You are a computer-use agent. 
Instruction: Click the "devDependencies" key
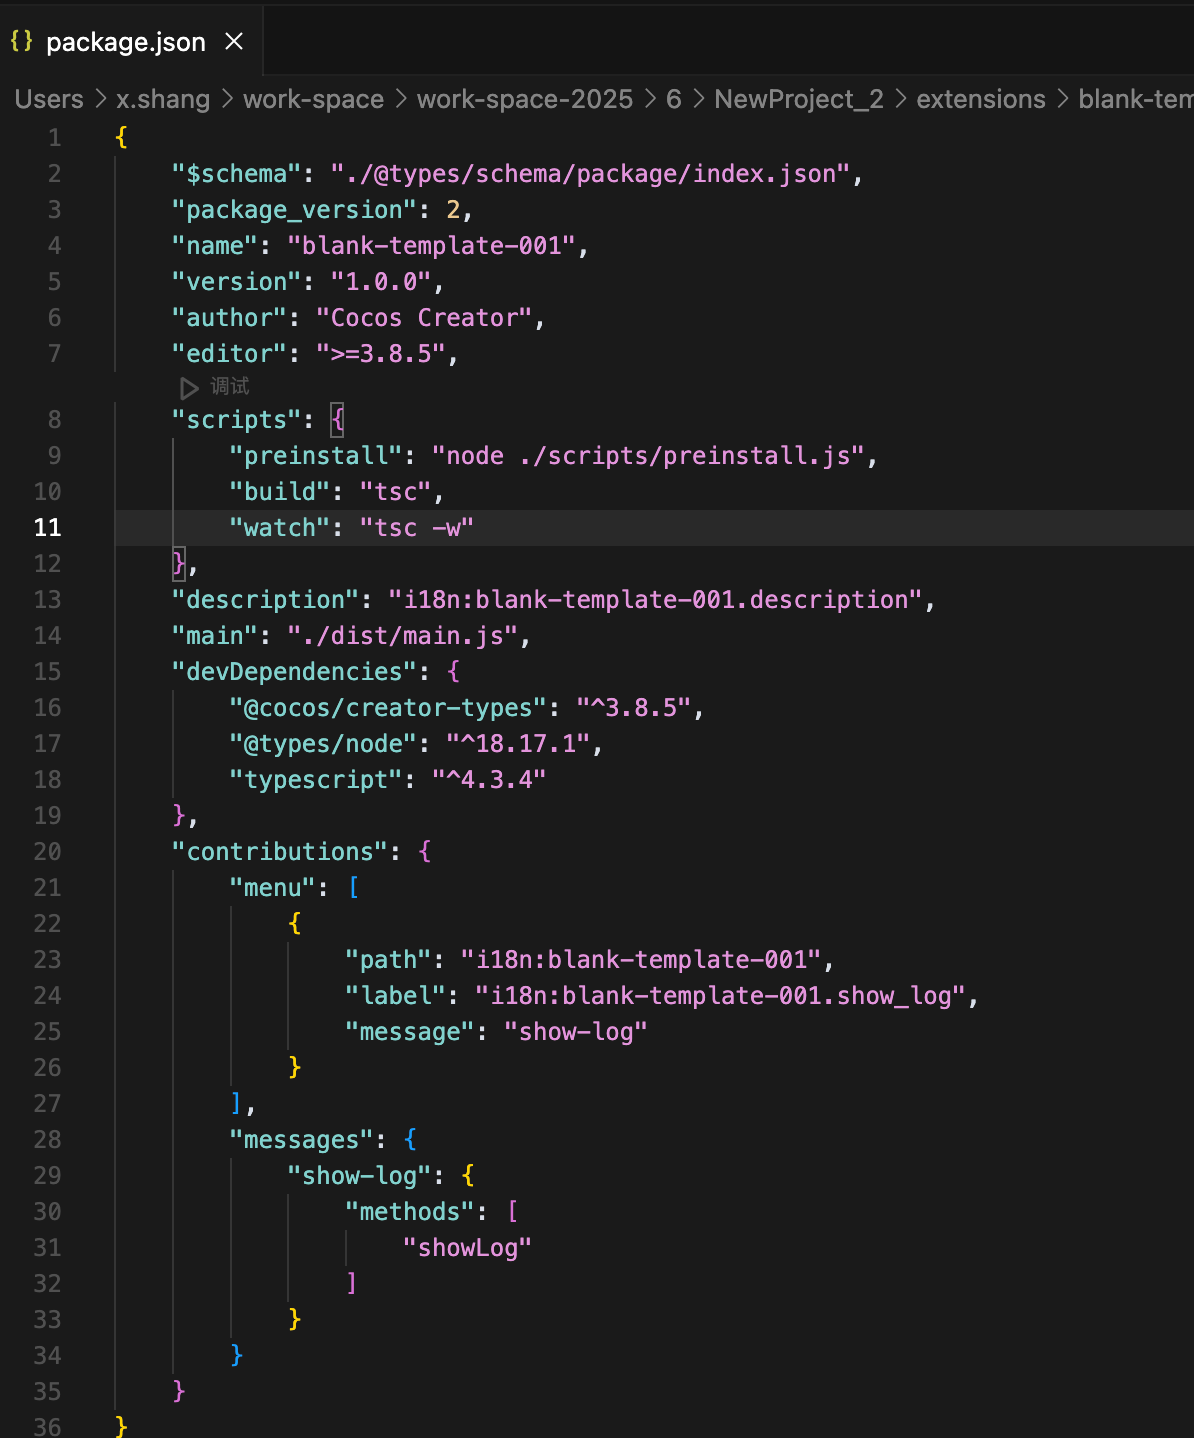295,671
